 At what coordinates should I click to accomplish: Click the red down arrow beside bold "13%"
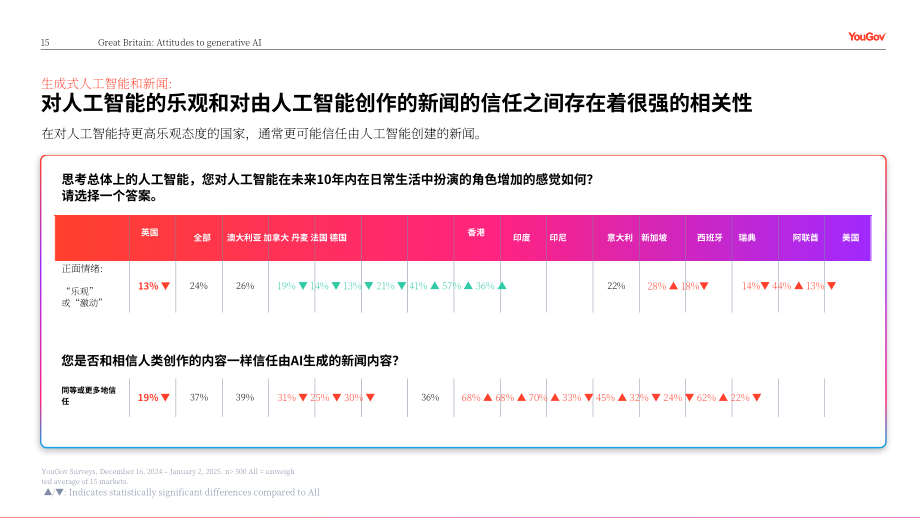[x=165, y=286]
